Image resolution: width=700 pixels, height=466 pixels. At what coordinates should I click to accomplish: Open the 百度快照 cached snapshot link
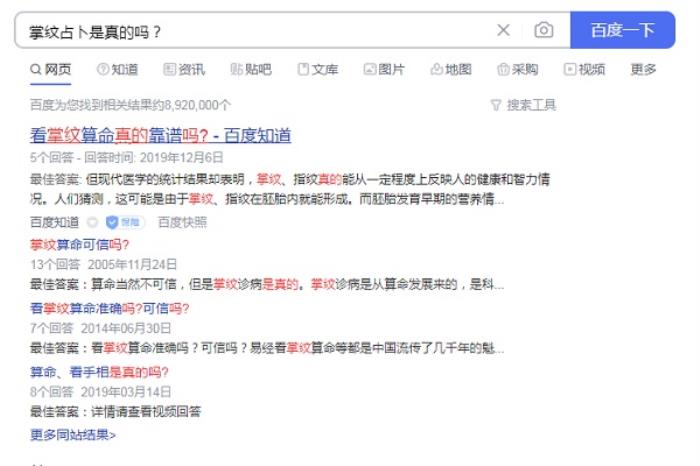click(182, 222)
